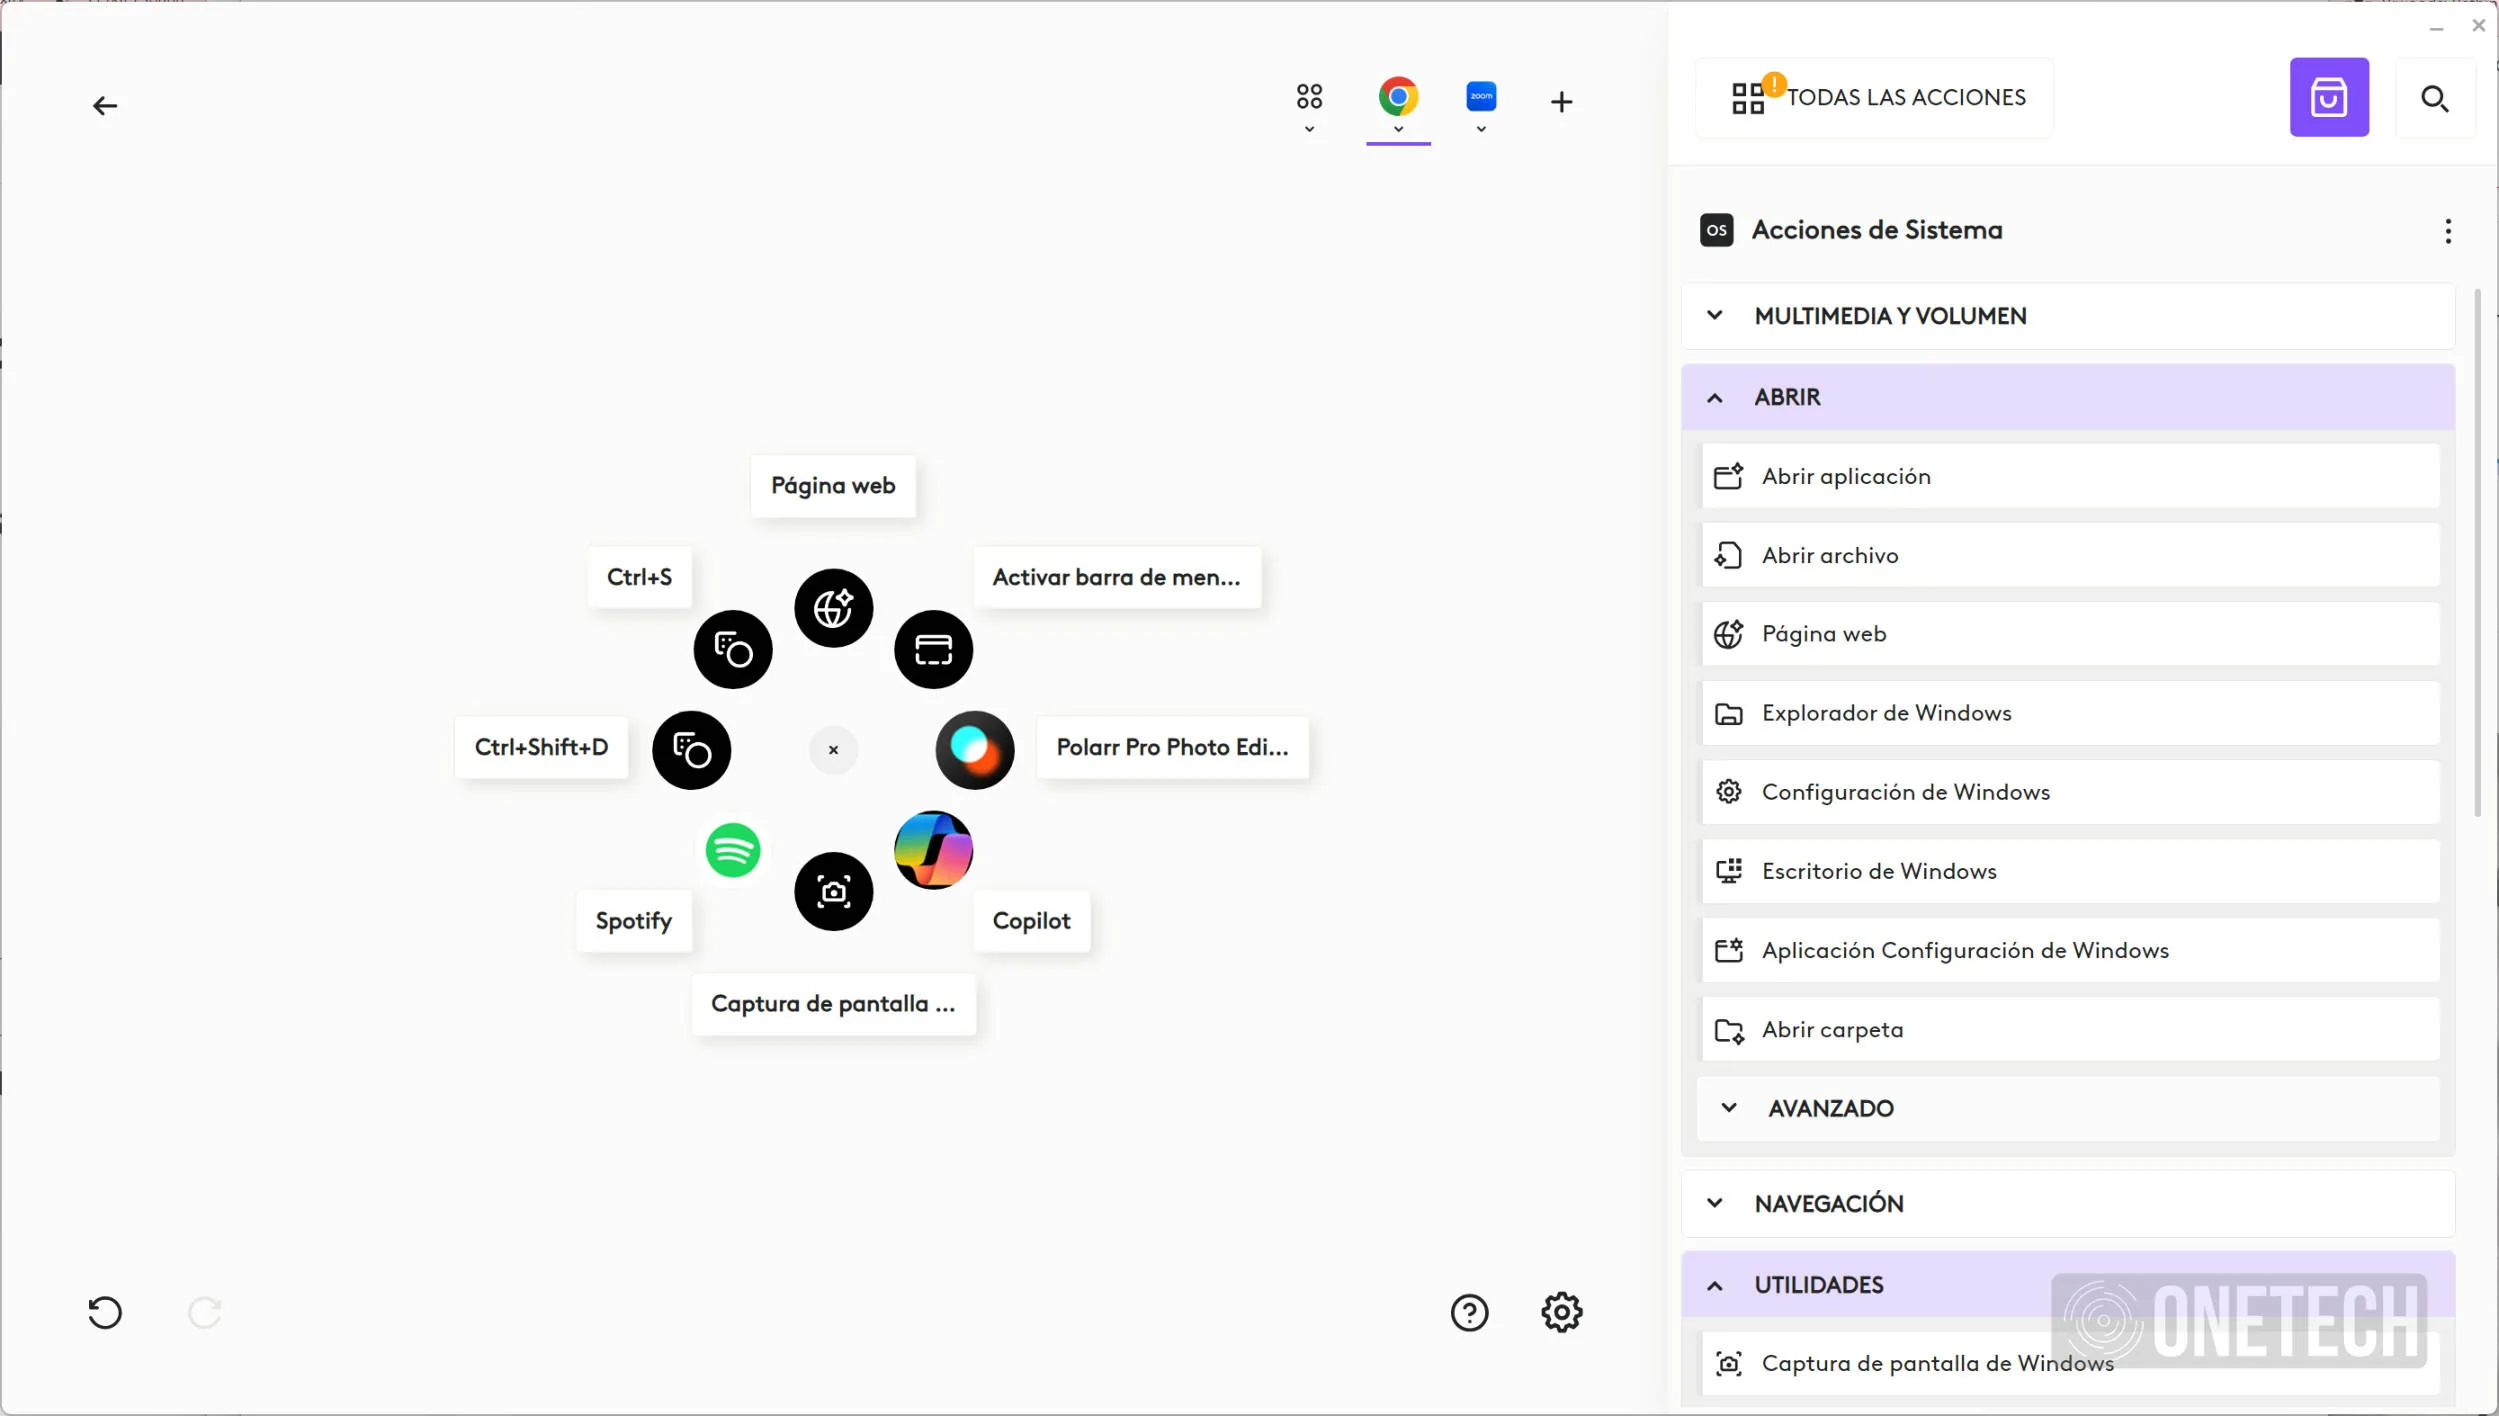The width and height of the screenshot is (2499, 1416).
Task: Click the undo arrow at bottom left
Action: tap(105, 1312)
